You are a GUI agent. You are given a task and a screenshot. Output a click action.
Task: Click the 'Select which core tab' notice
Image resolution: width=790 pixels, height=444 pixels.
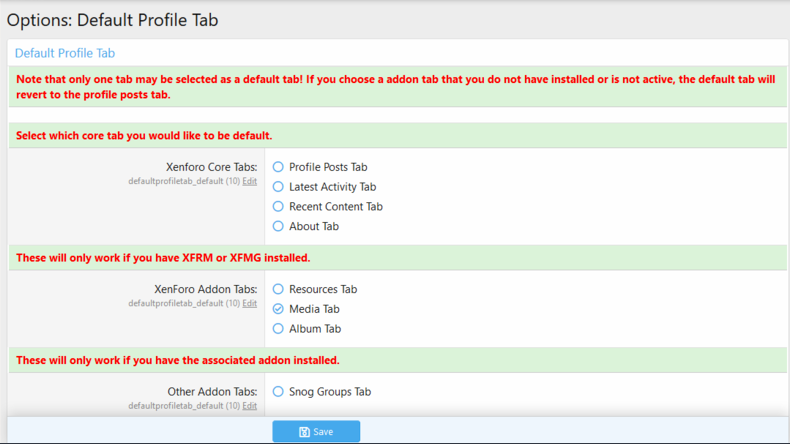tap(144, 135)
